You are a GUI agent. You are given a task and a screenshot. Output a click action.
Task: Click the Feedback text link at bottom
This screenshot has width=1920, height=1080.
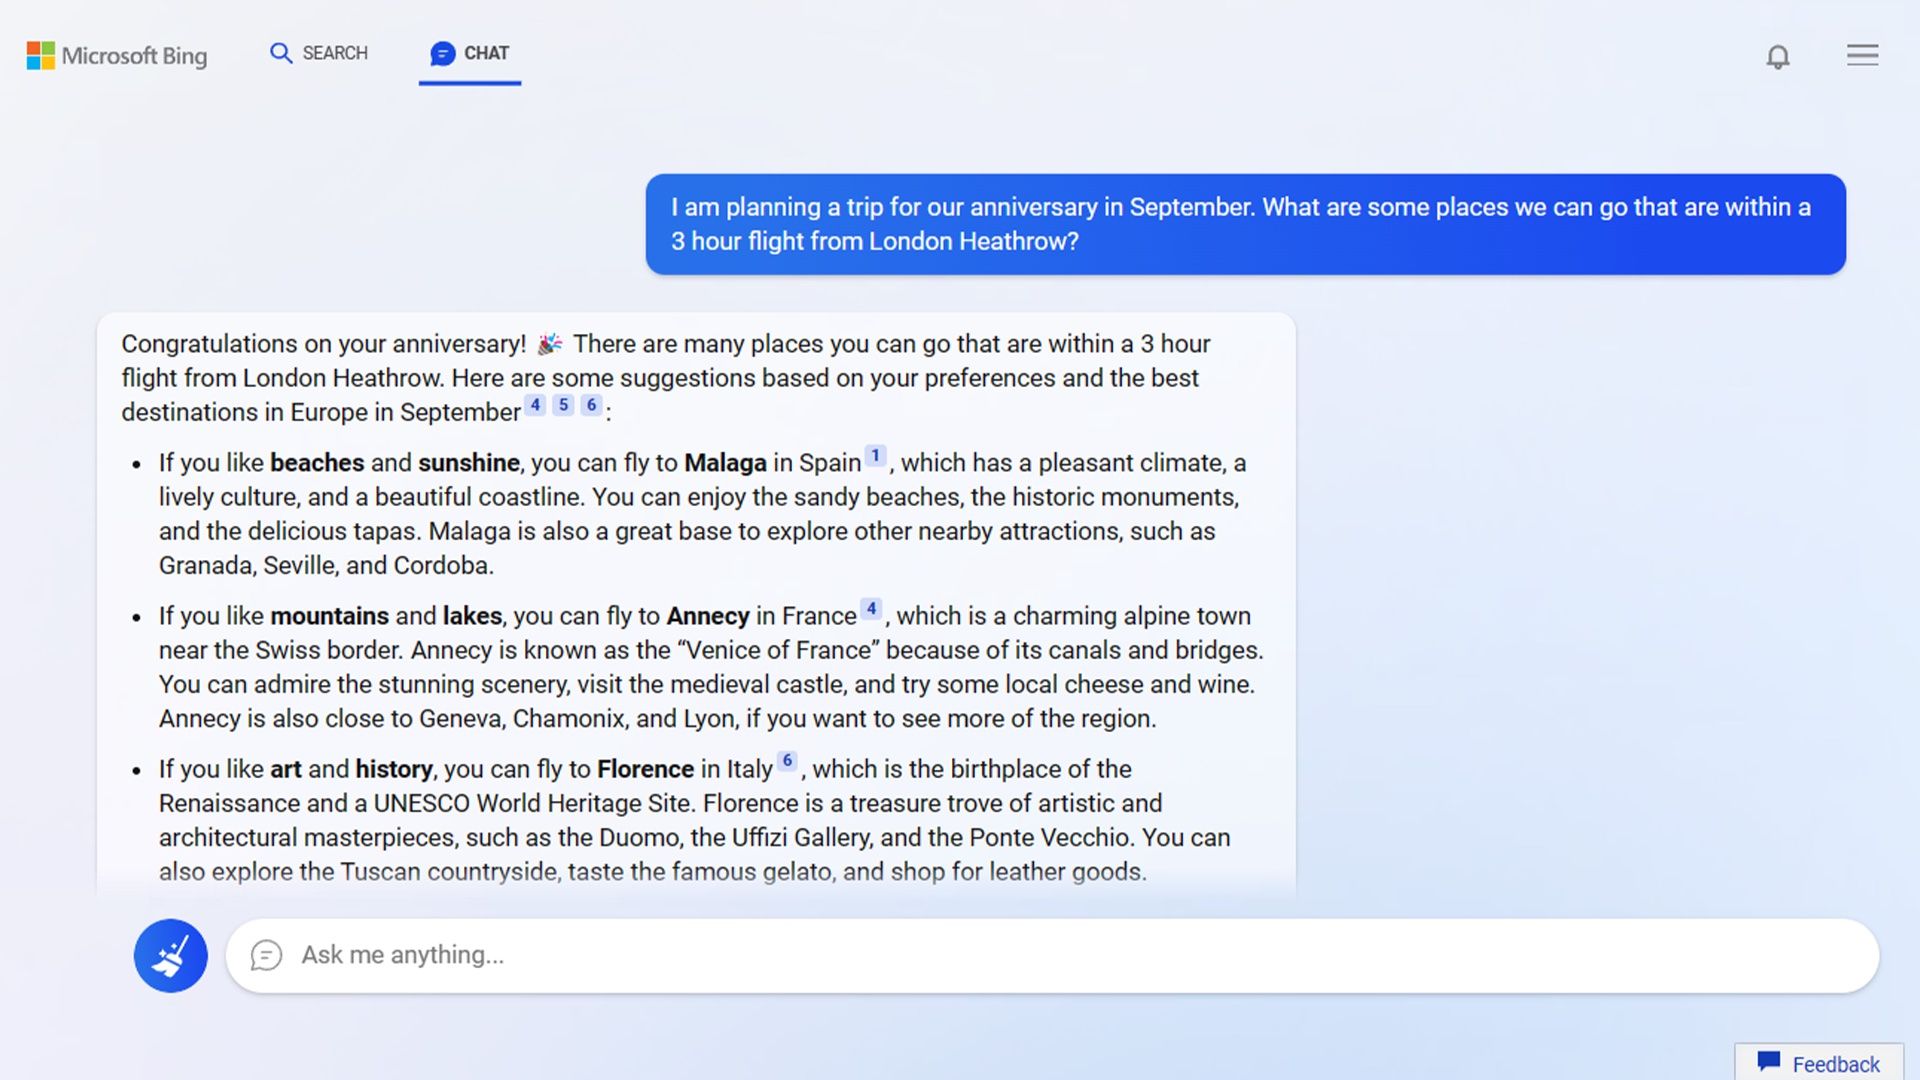point(1837,1063)
